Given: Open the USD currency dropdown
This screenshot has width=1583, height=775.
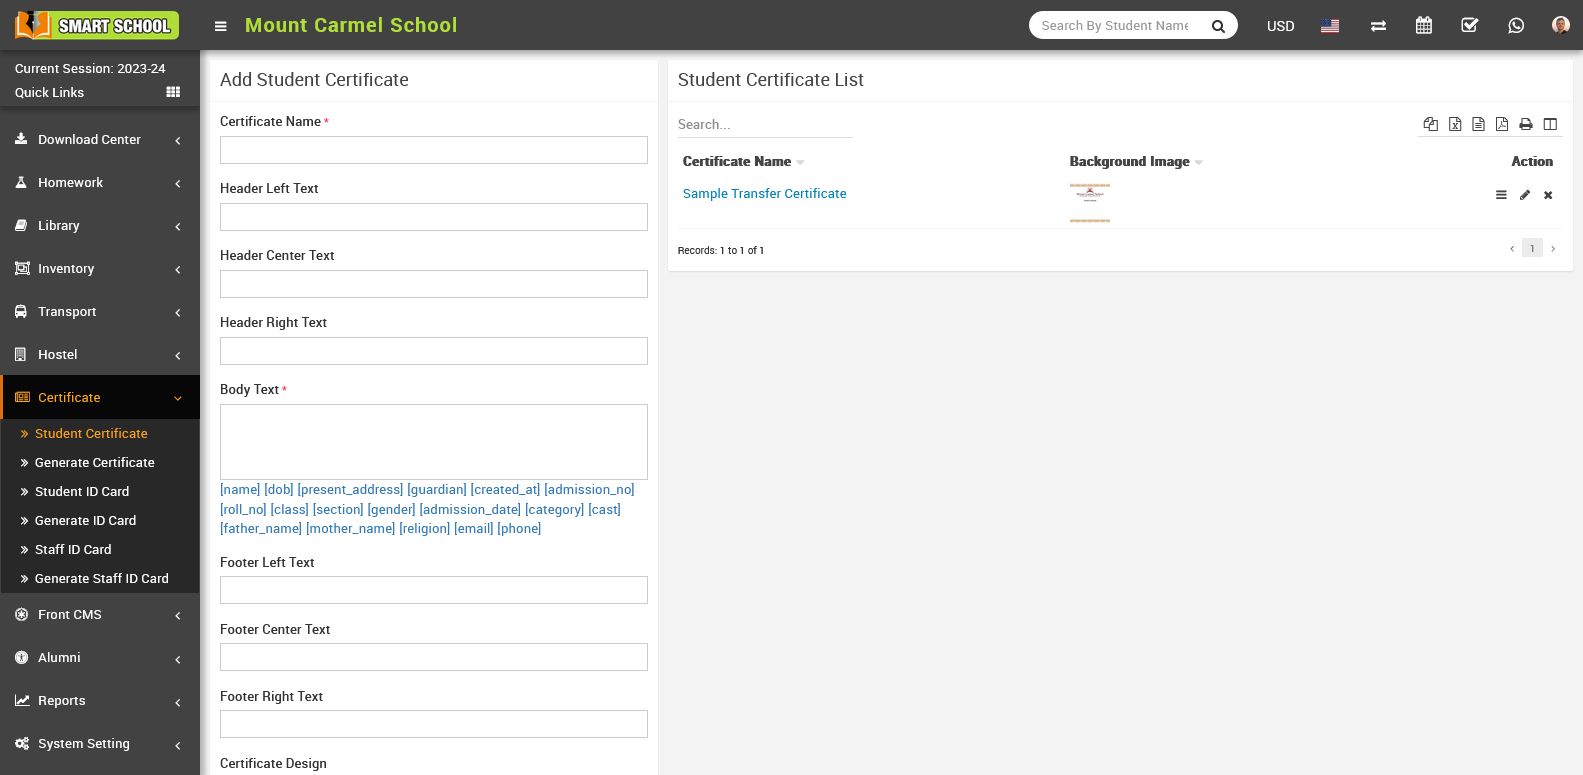Looking at the screenshot, I should coord(1280,26).
